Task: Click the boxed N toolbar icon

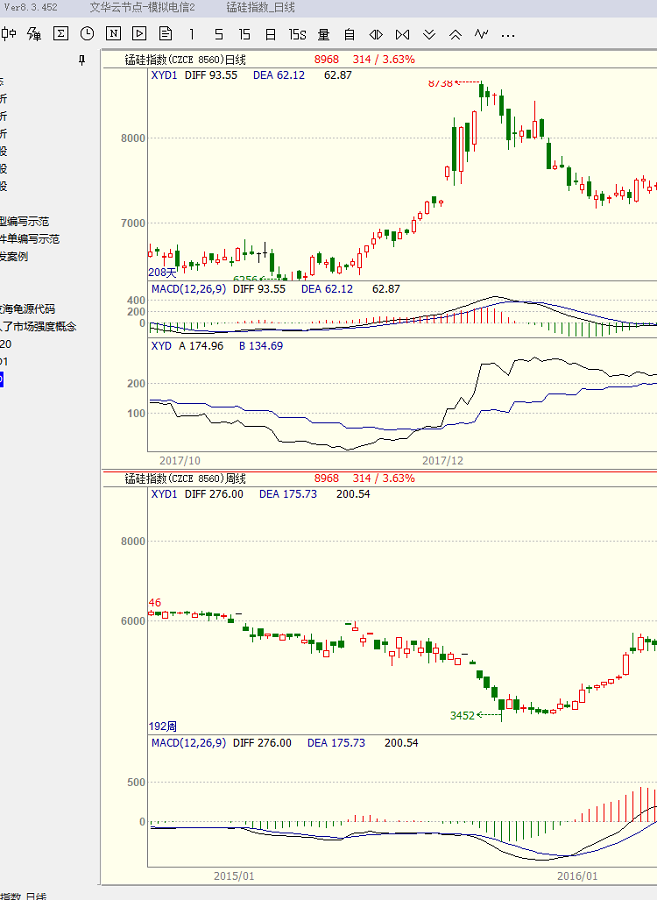Action: click(113, 34)
